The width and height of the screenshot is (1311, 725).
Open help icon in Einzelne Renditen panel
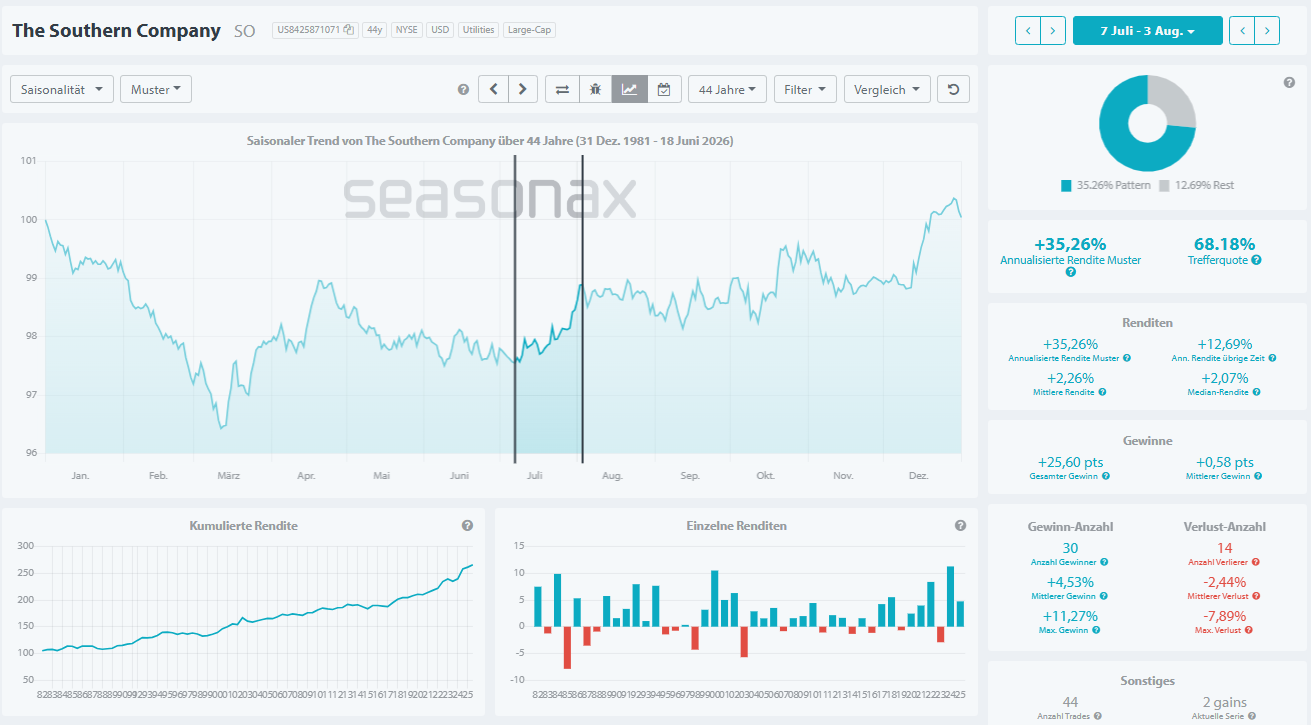(x=960, y=525)
